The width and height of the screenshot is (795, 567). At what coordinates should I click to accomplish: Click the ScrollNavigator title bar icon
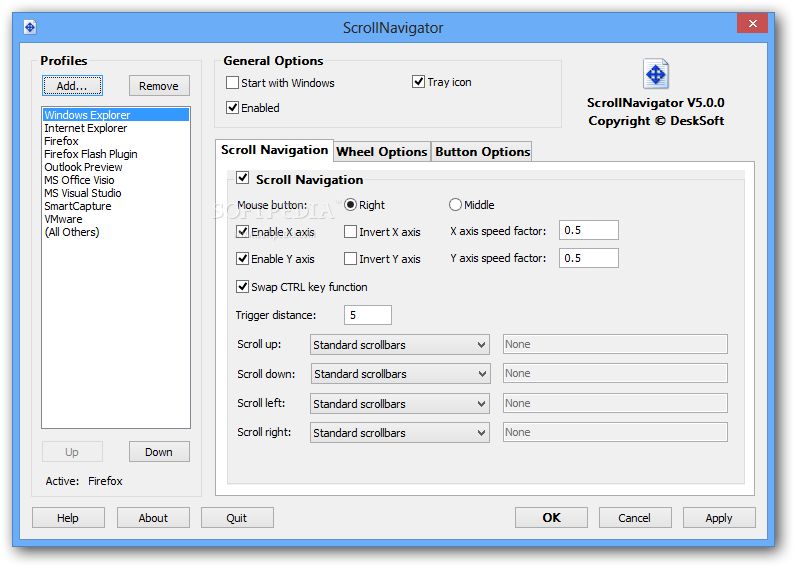[x=30, y=27]
